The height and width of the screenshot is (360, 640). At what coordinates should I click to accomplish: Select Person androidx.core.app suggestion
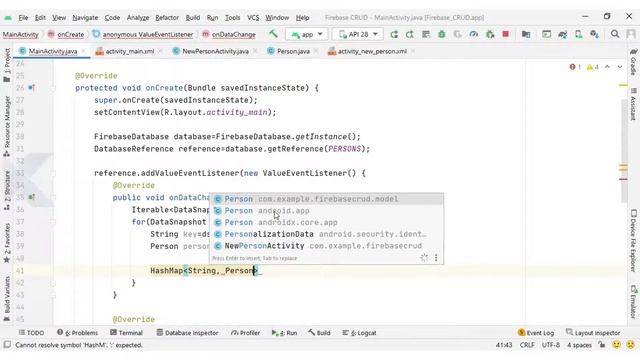327,223
